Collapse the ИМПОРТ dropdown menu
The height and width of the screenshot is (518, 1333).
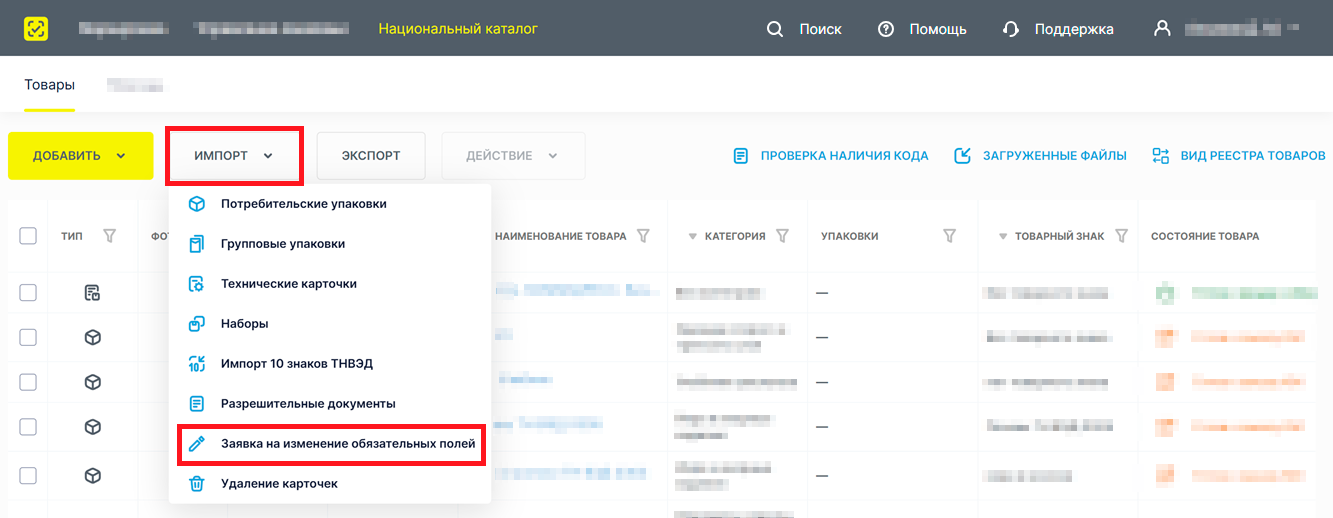[x=234, y=156]
